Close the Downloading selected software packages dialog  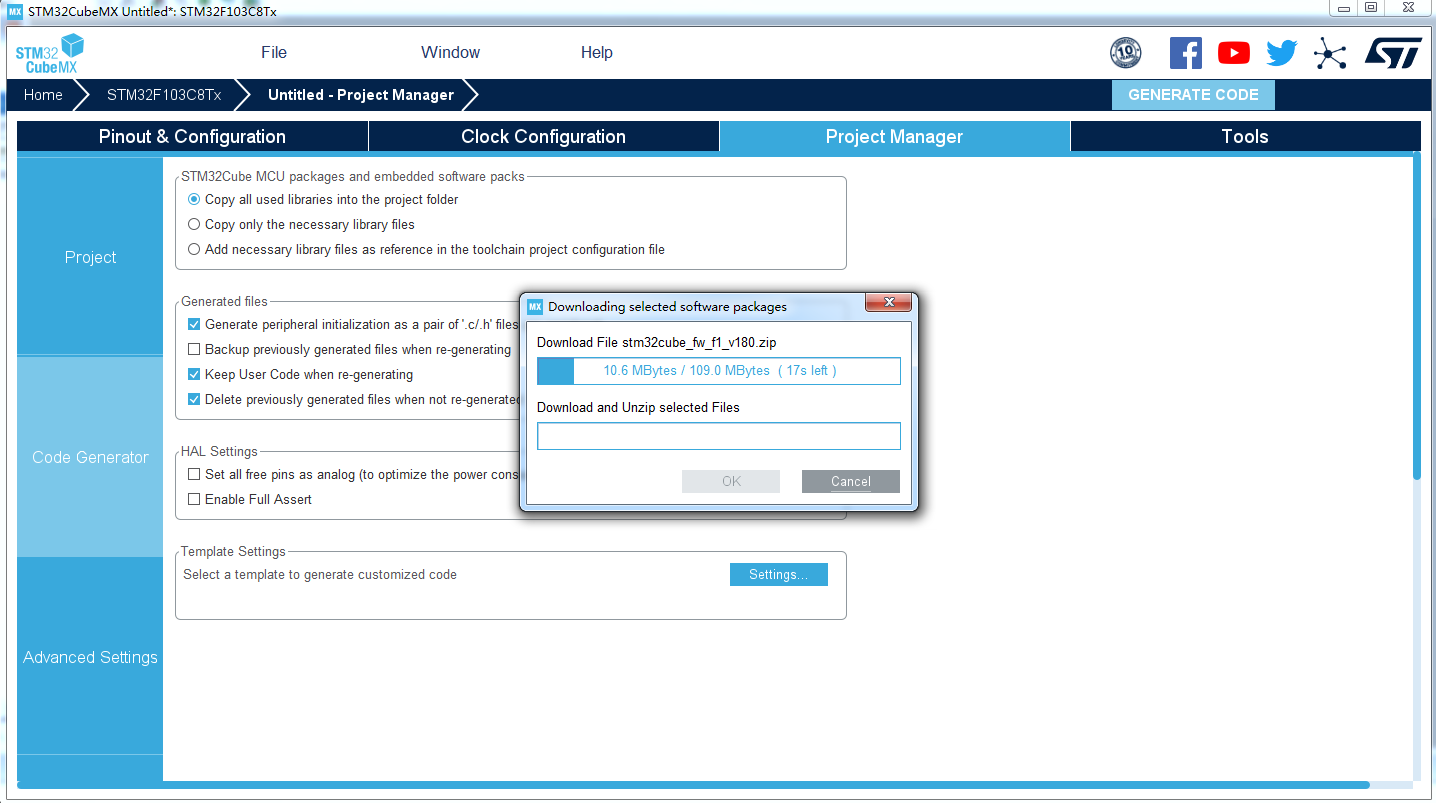pos(887,302)
